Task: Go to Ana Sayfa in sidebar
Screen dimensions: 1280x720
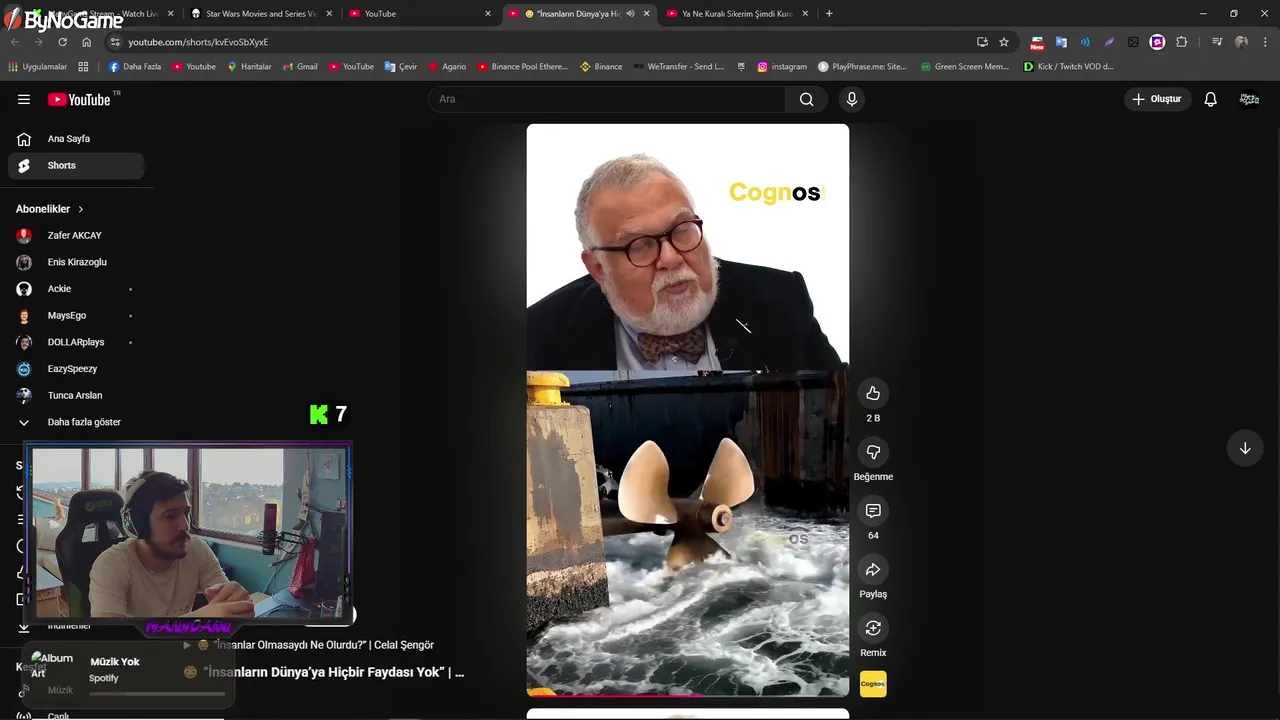Action: 76,139
